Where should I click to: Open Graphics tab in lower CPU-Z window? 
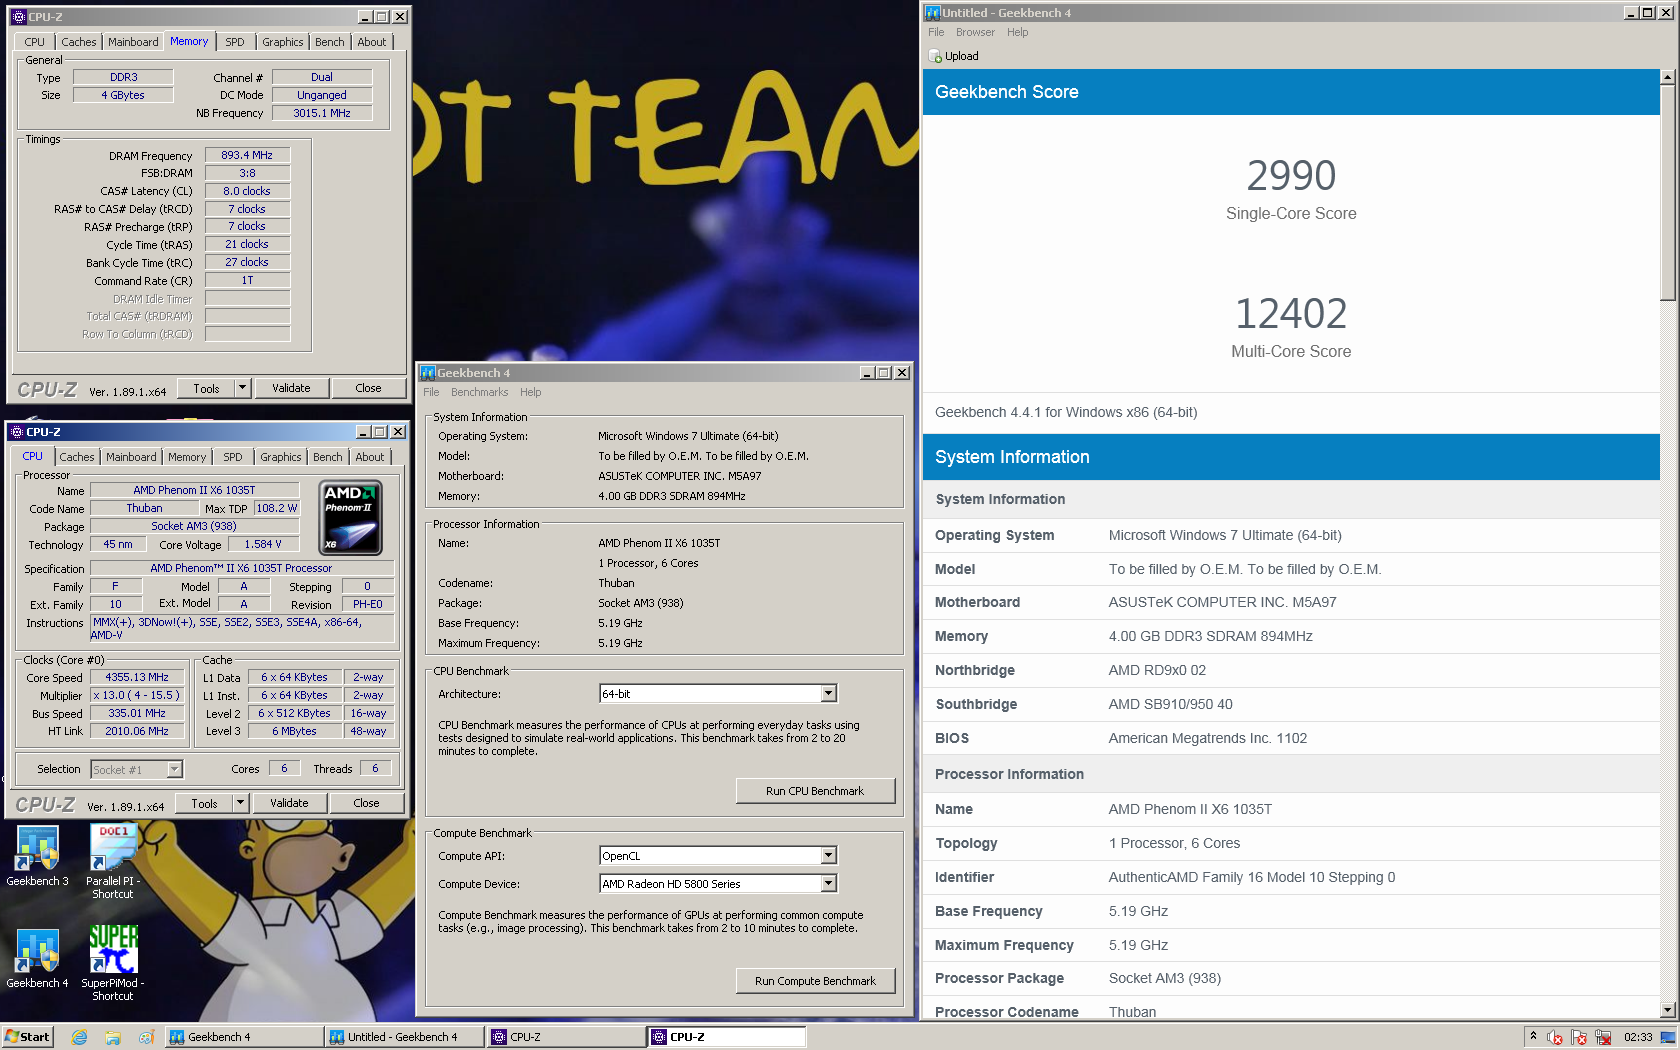tap(281, 457)
